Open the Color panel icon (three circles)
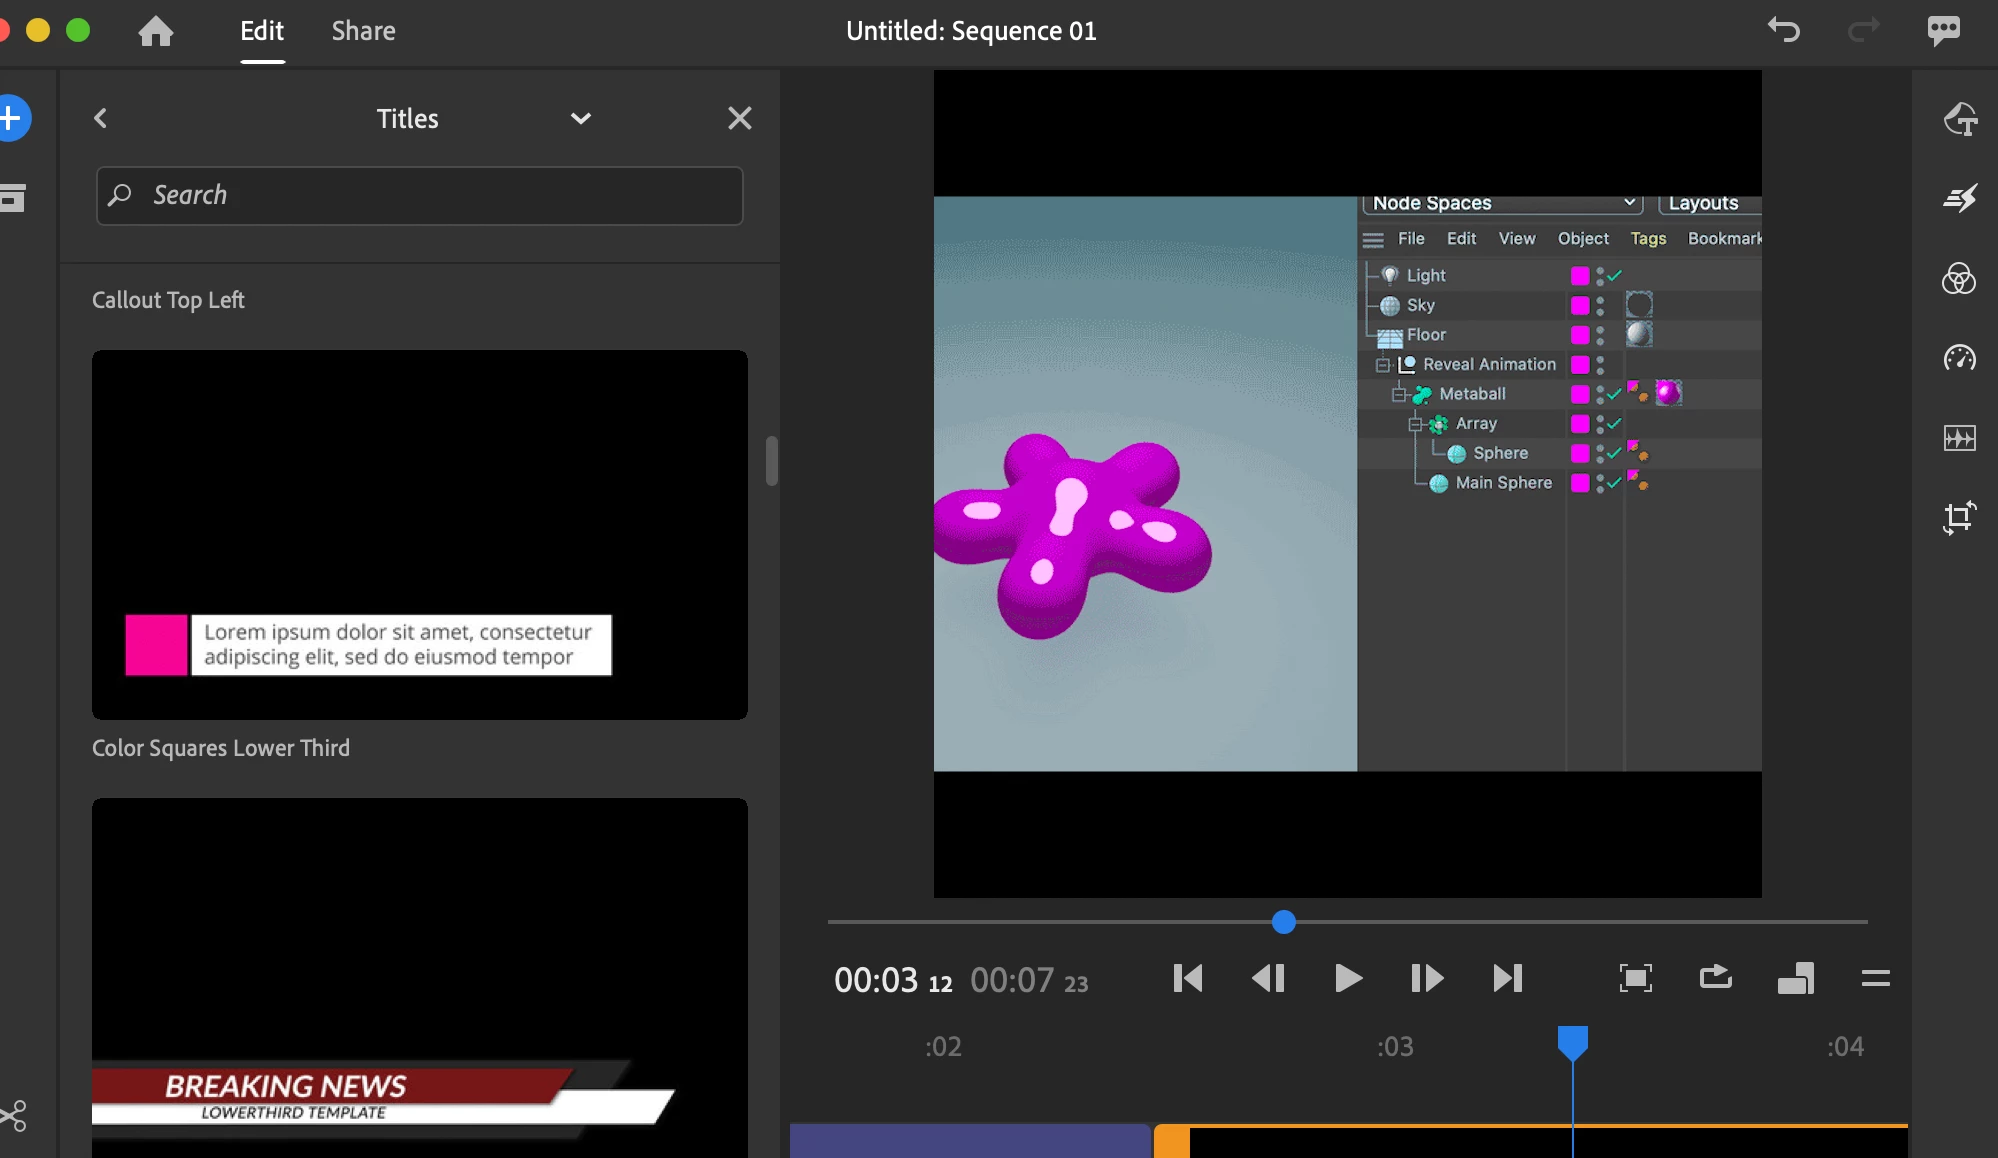This screenshot has width=1998, height=1158. (x=1958, y=278)
